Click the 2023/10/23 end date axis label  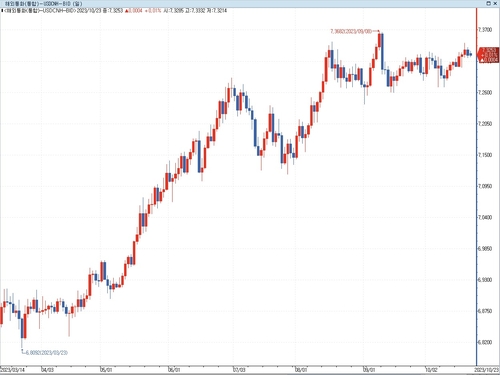[487, 370]
